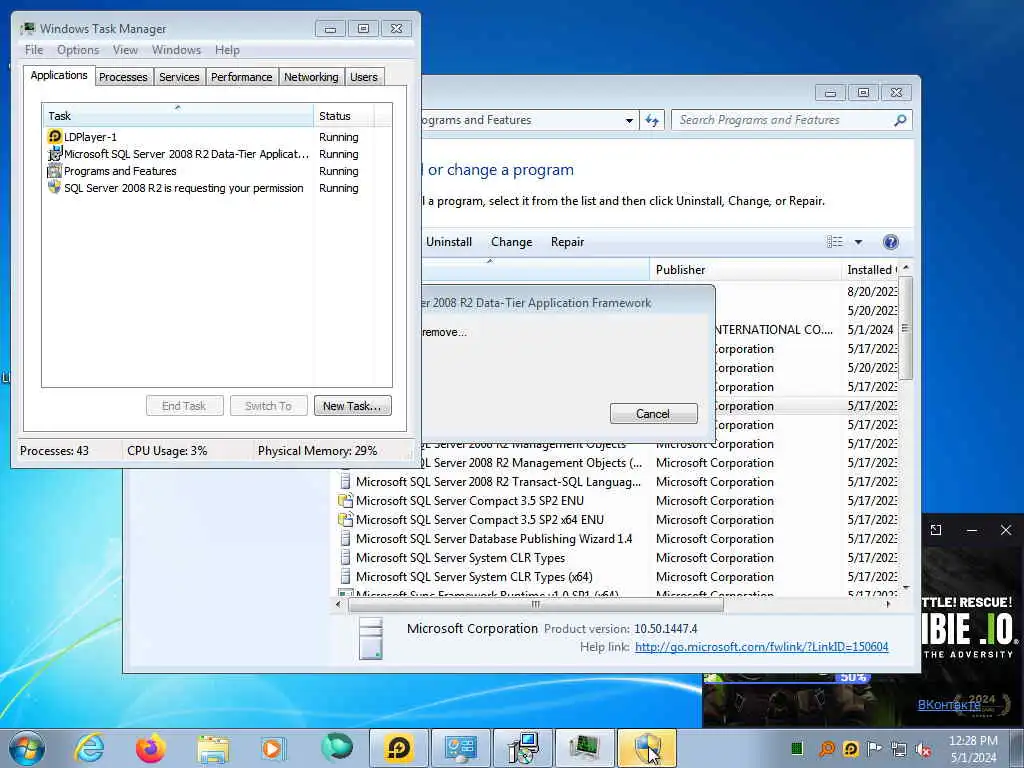Click Repair in Programs and Features toolbar
This screenshot has width=1024, height=768.
tap(567, 242)
